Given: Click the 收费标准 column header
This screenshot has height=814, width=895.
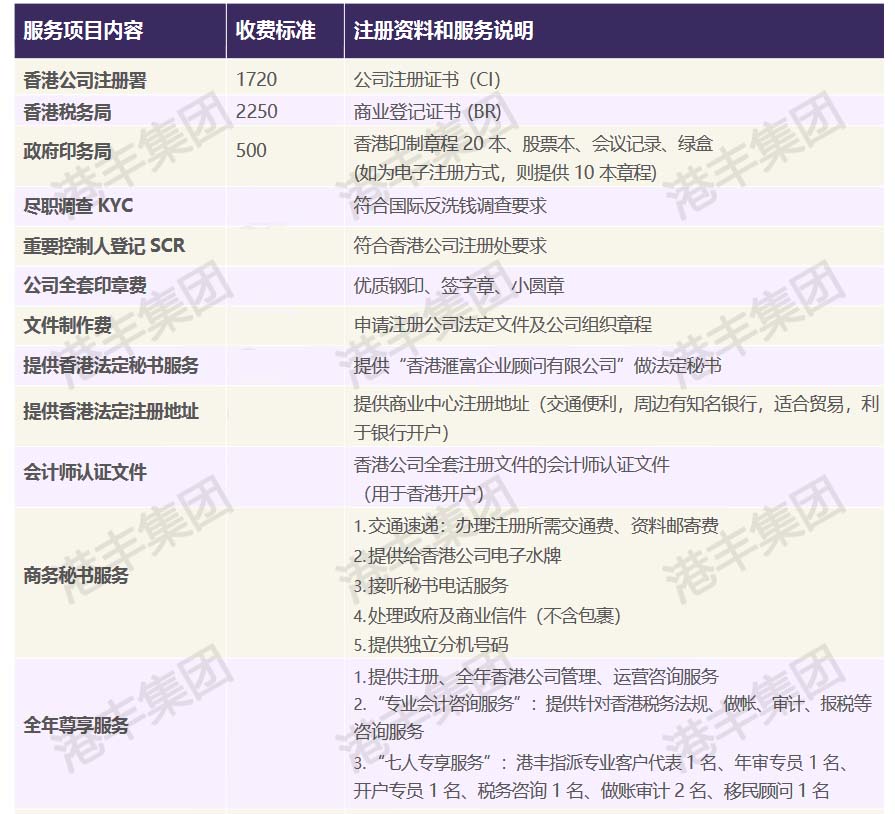Looking at the screenshot, I should [278, 30].
